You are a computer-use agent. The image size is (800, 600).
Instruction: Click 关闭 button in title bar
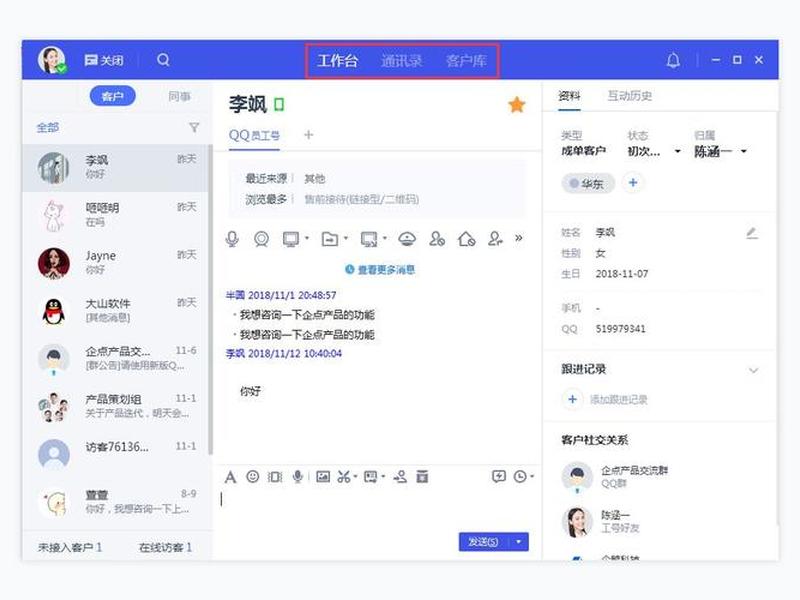pos(104,60)
